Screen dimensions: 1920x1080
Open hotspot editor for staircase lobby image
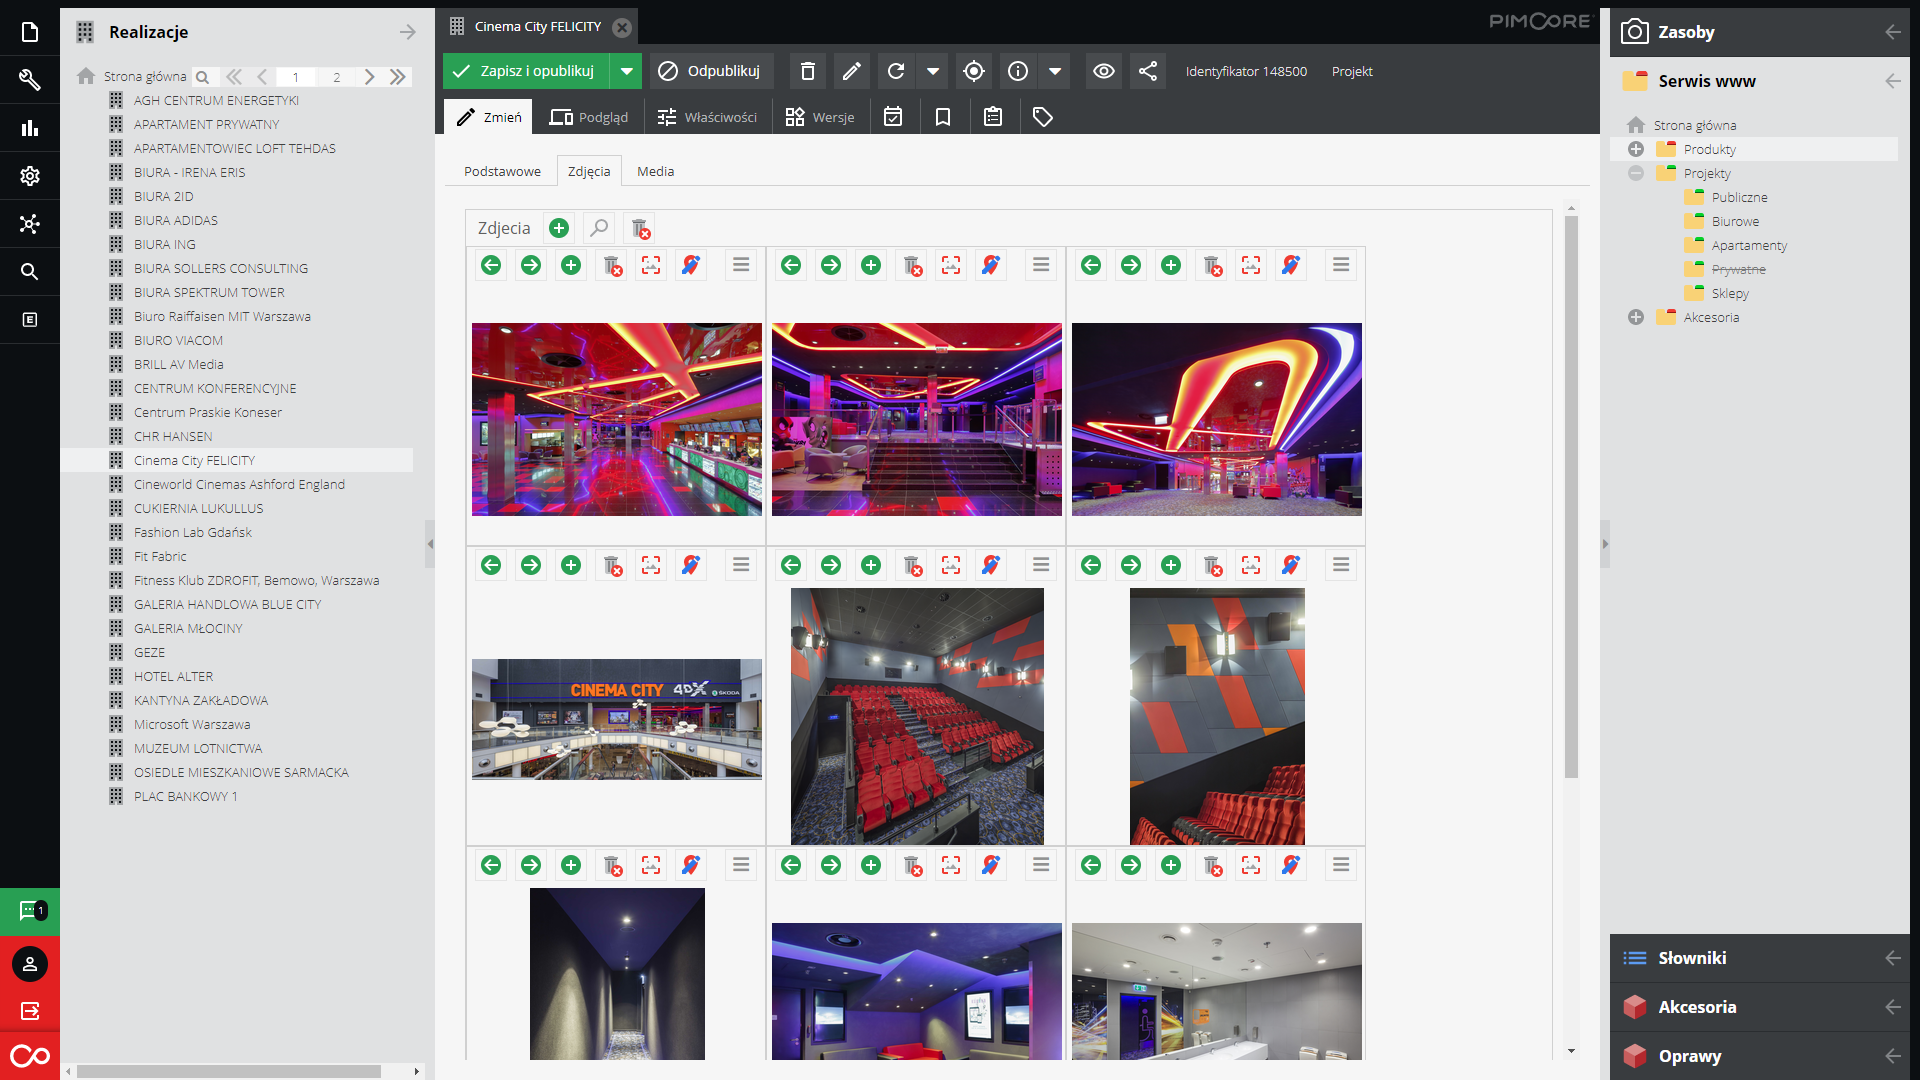pyautogui.click(x=991, y=265)
